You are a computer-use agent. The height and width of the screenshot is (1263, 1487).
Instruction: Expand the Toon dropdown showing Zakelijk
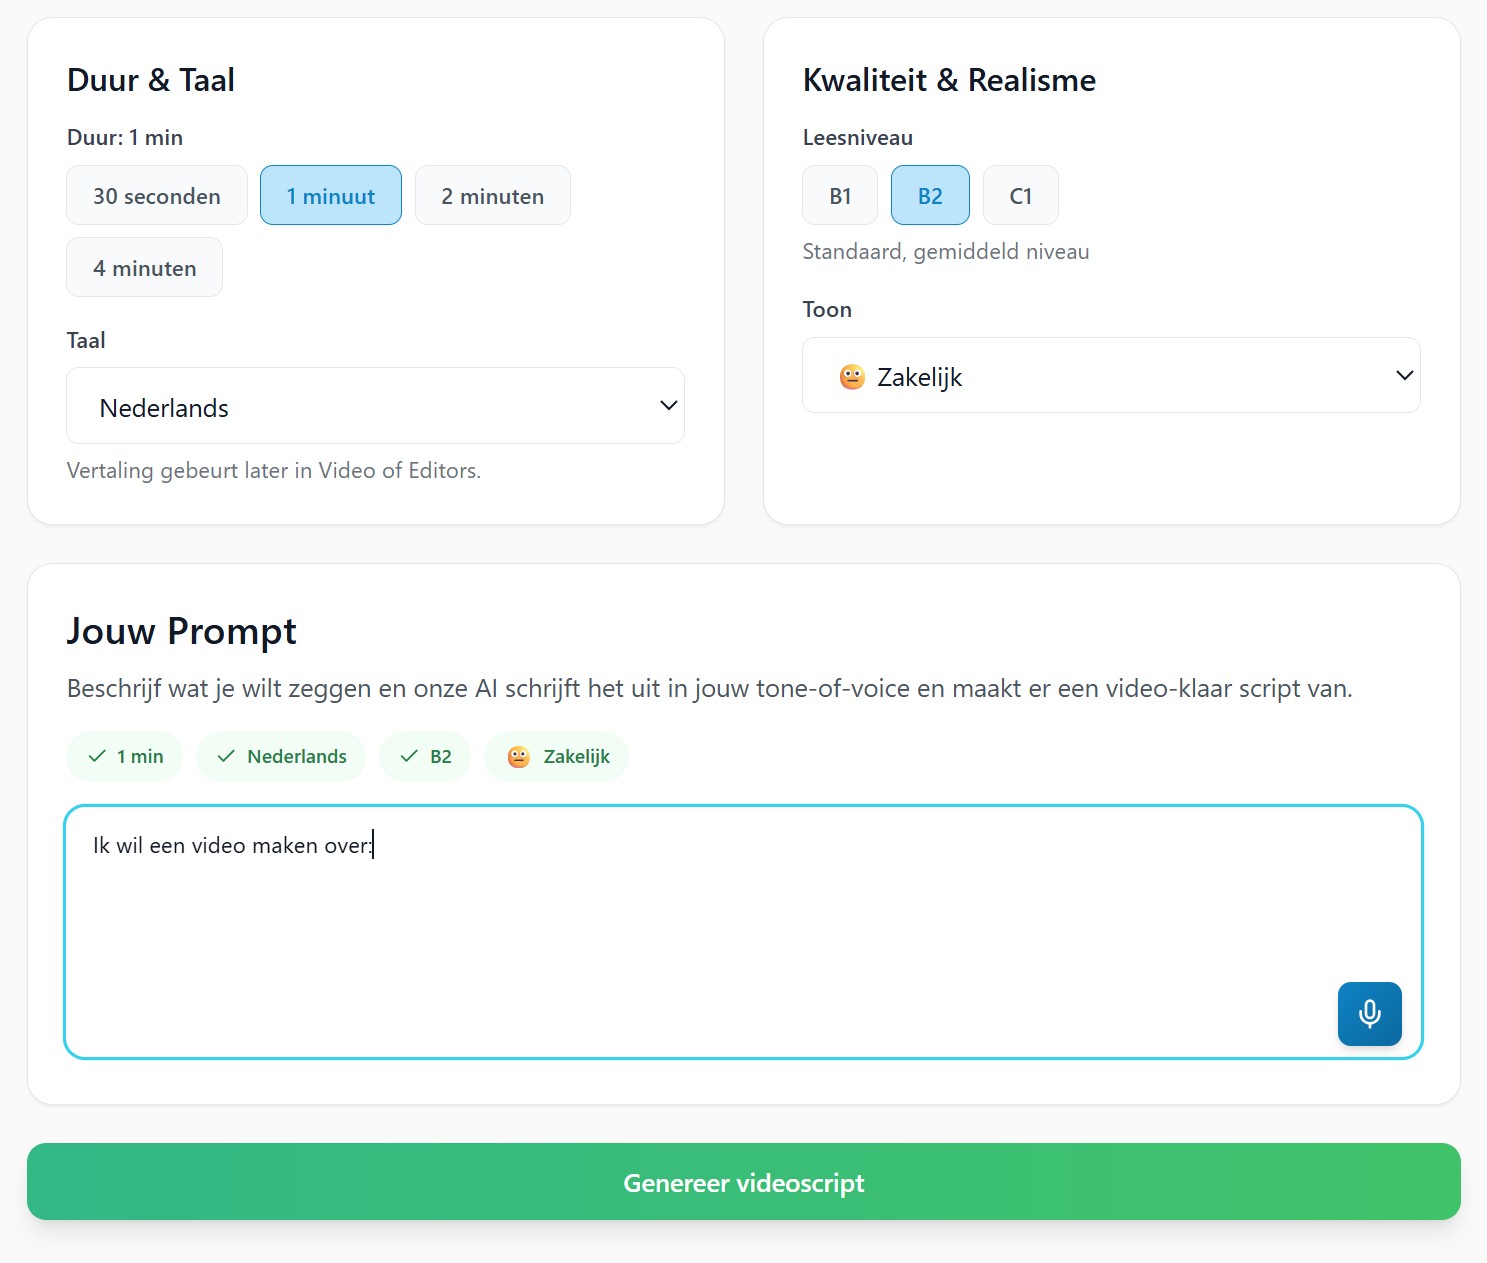[1110, 376]
